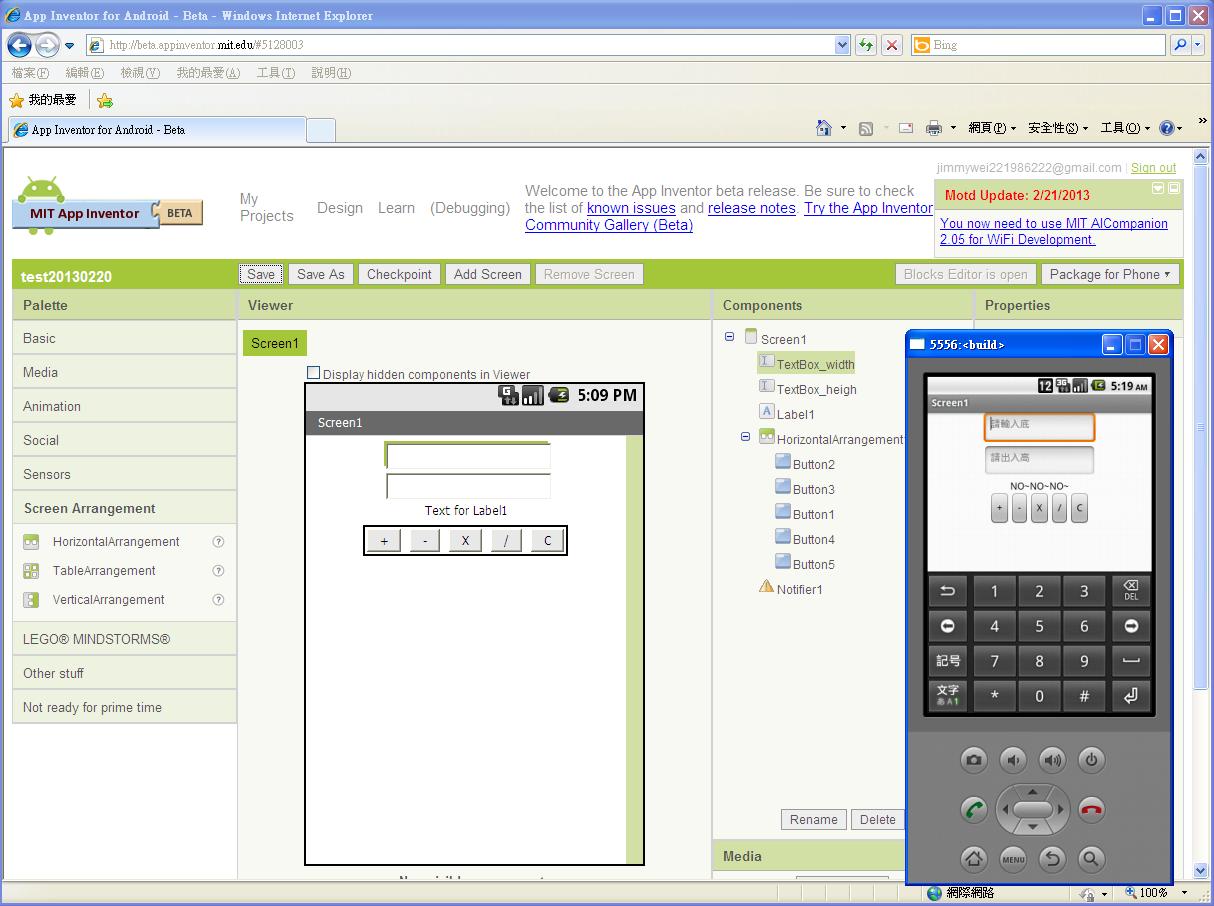Click the Bing search input field
Screen dimensions: 1214x906
coord(1046,45)
